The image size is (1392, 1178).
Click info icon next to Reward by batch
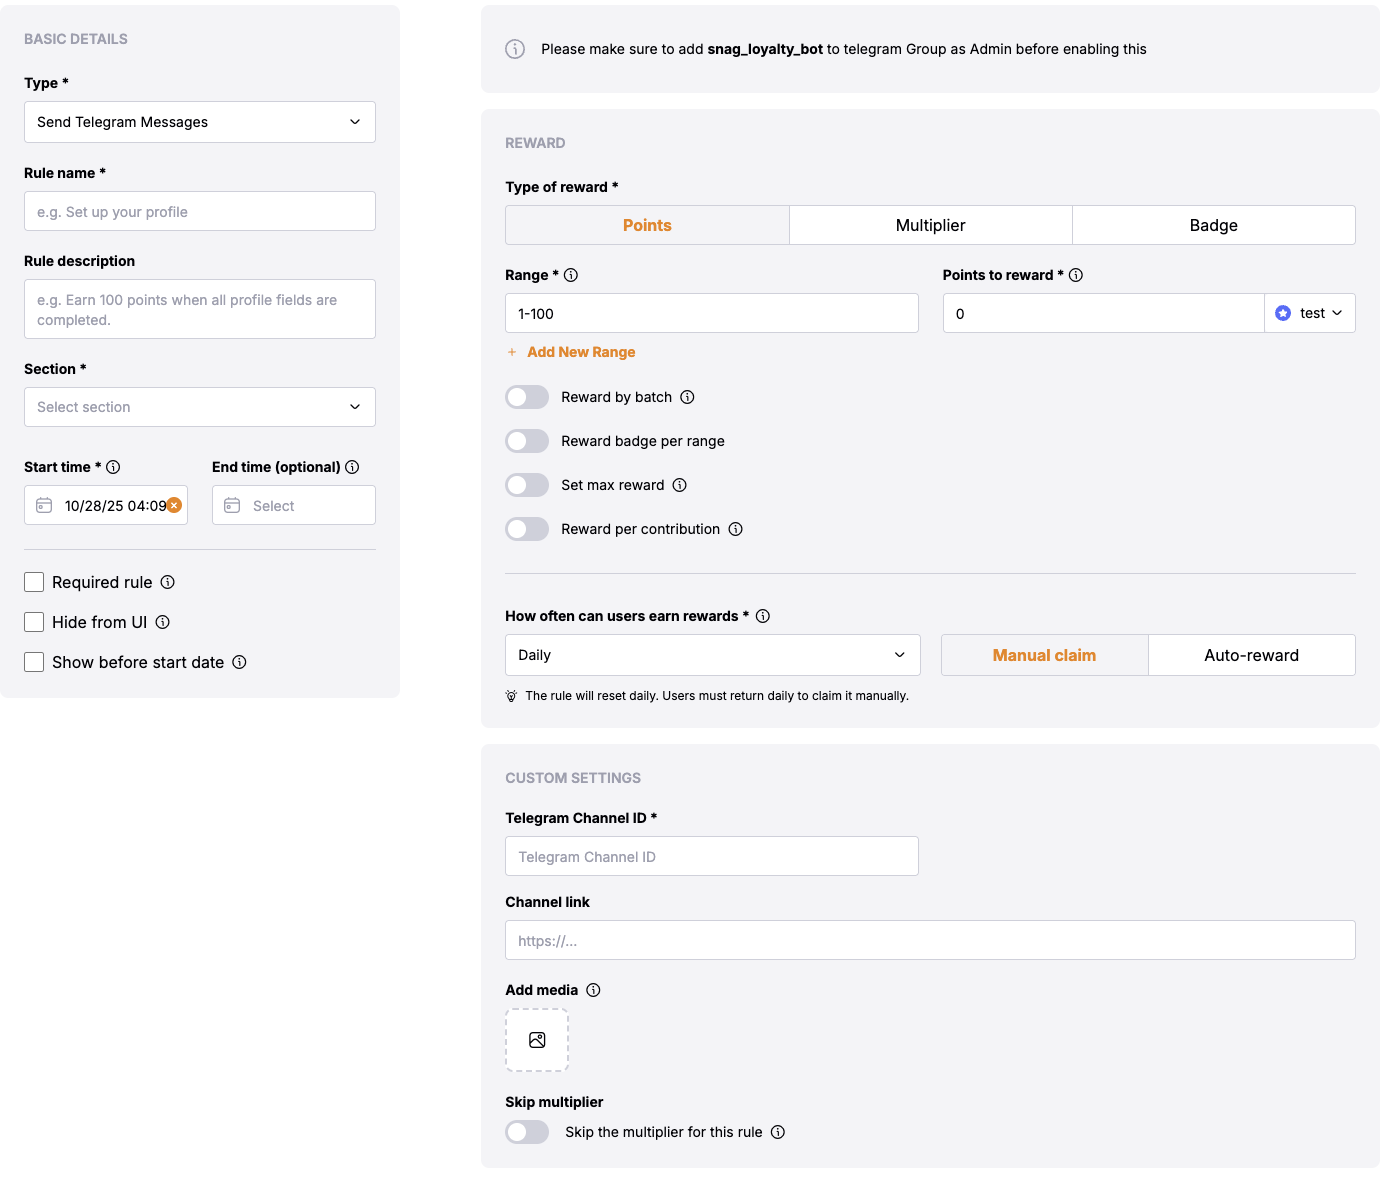click(x=687, y=397)
